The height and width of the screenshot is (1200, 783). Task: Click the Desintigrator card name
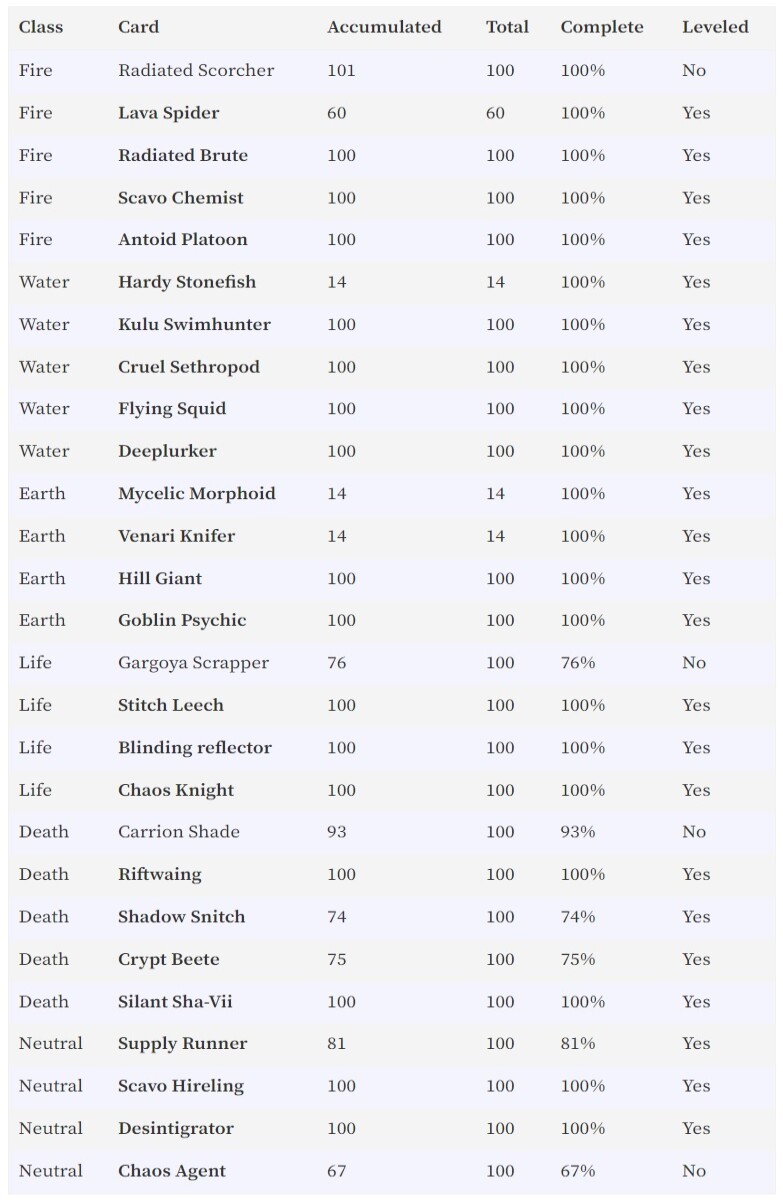(x=176, y=1128)
